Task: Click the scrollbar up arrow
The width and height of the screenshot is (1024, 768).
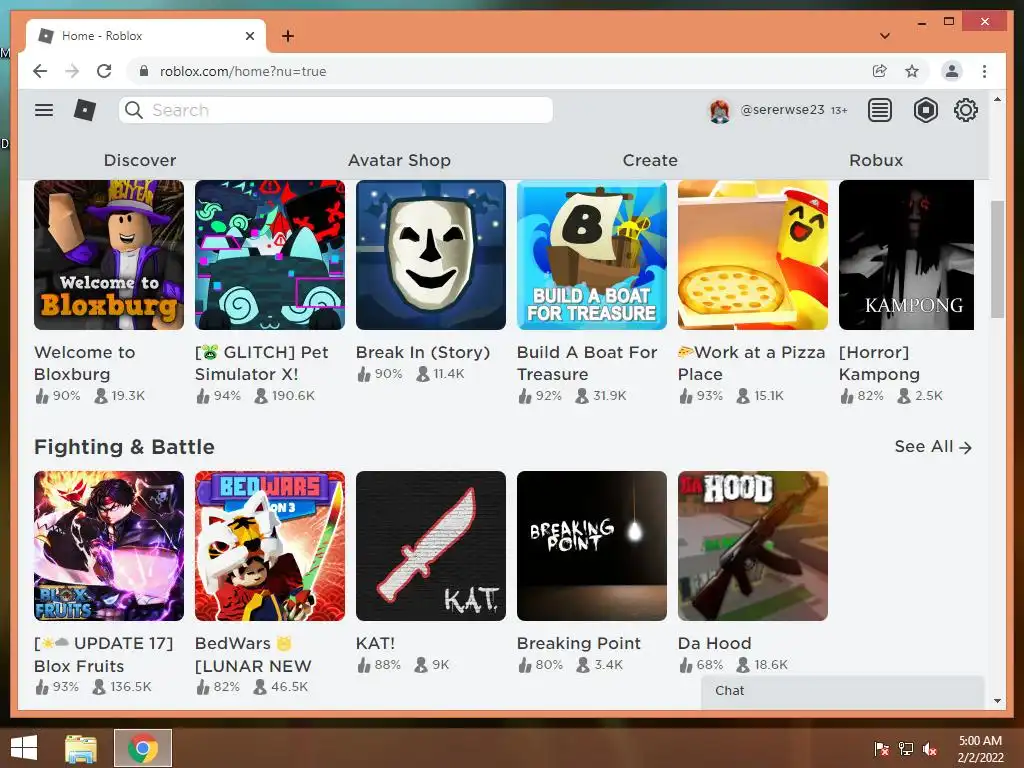Action: click(x=997, y=99)
